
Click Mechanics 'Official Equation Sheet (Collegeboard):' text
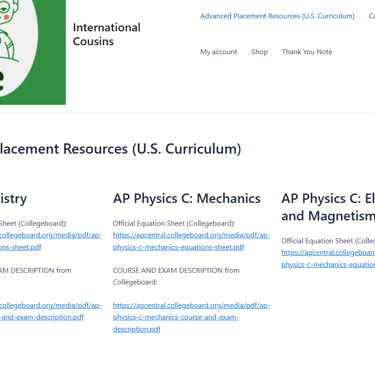coord(174,223)
